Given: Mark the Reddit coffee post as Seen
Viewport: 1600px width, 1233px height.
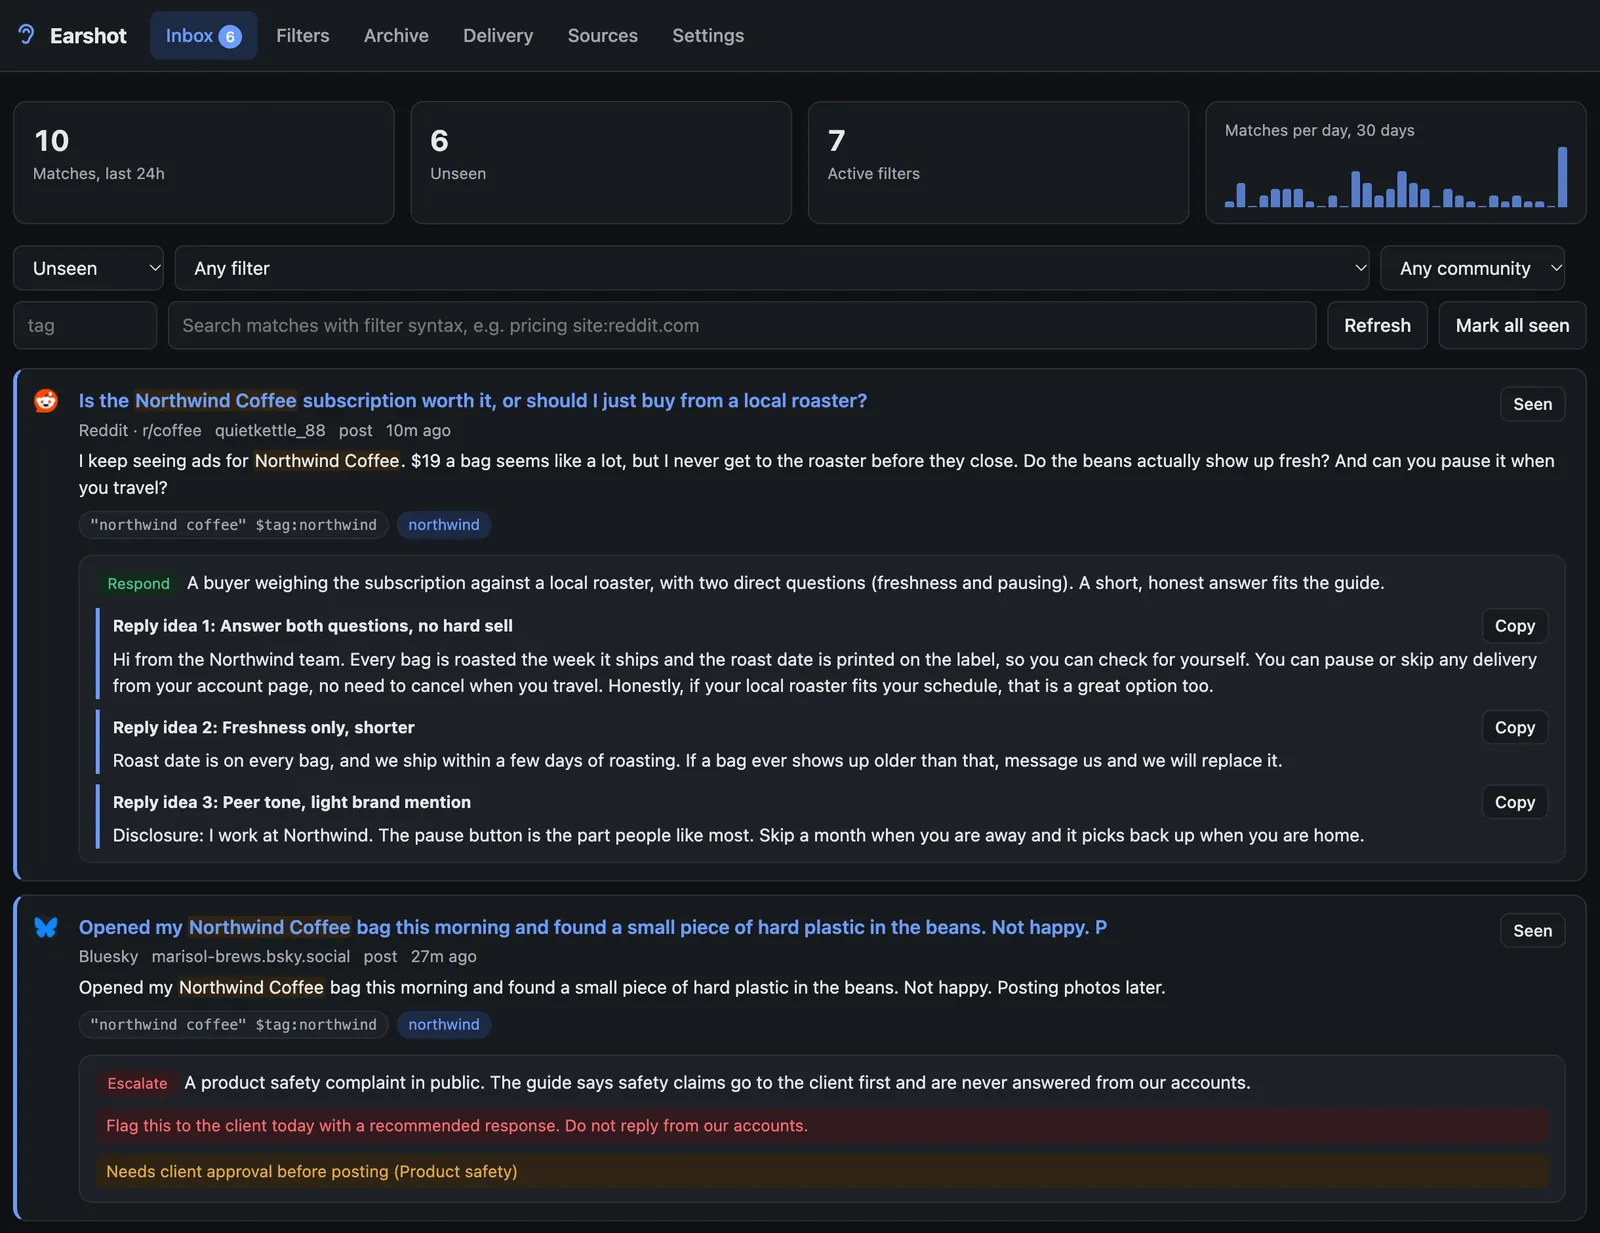Looking at the screenshot, I should point(1532,404).
